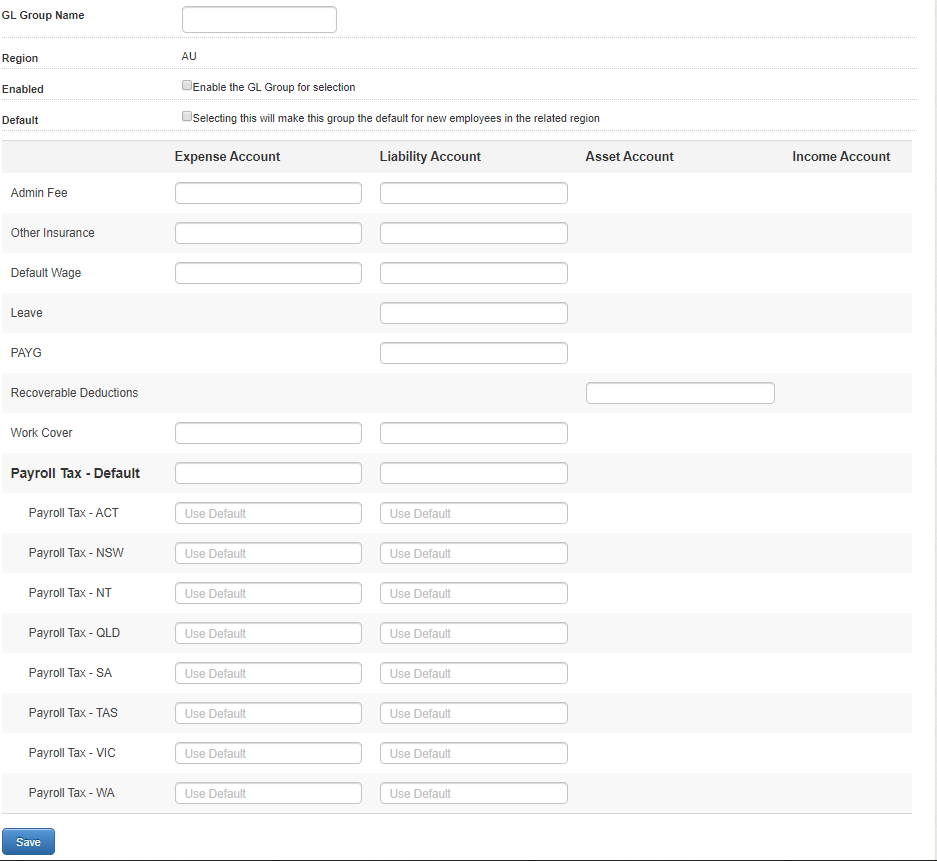Select the PAYG liability account field
This screenshot has height=861, width=937.
[x=473, y=353]
